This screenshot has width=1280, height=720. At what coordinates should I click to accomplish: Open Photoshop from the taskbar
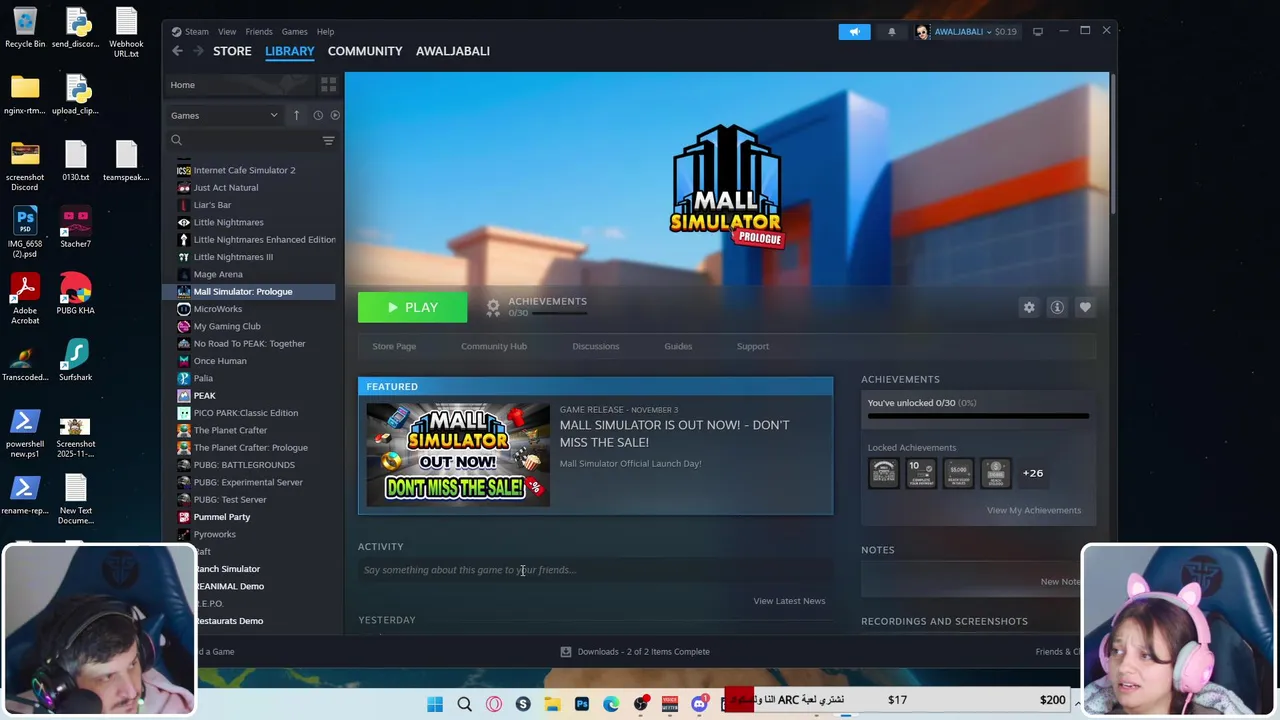[x=582, y=704]
